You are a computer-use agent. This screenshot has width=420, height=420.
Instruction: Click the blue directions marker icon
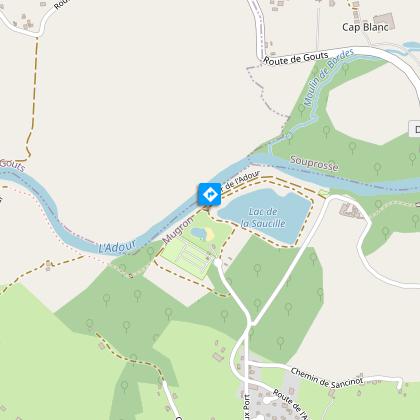(210, 194)
